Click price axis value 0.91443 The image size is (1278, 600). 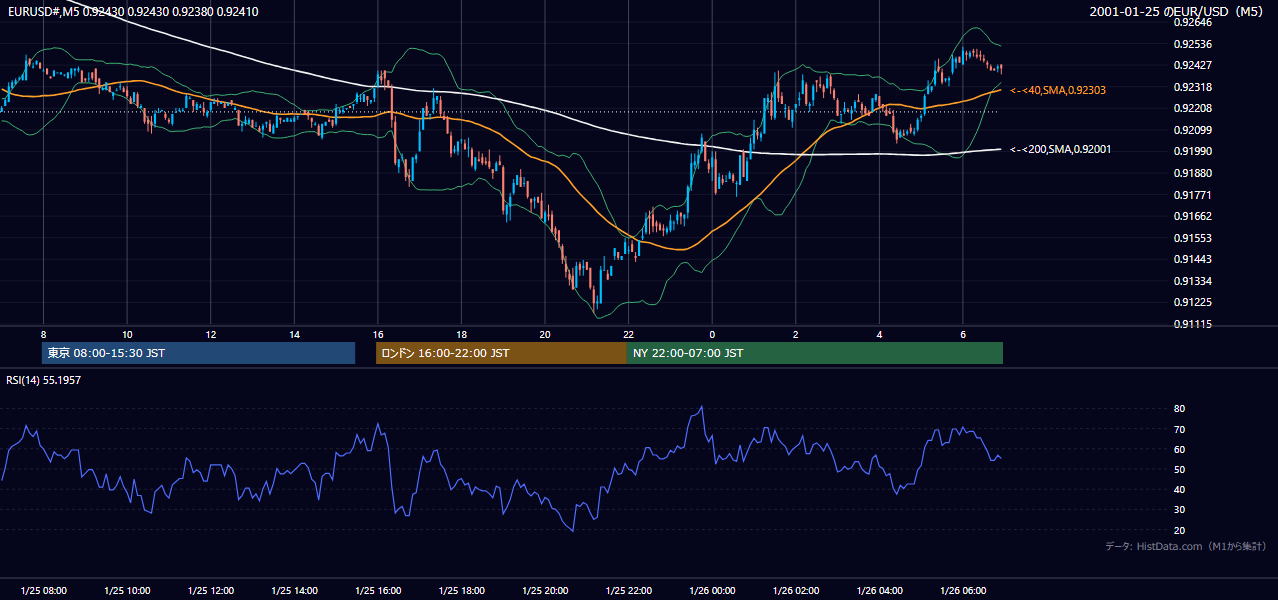[x=1193, y=259]
